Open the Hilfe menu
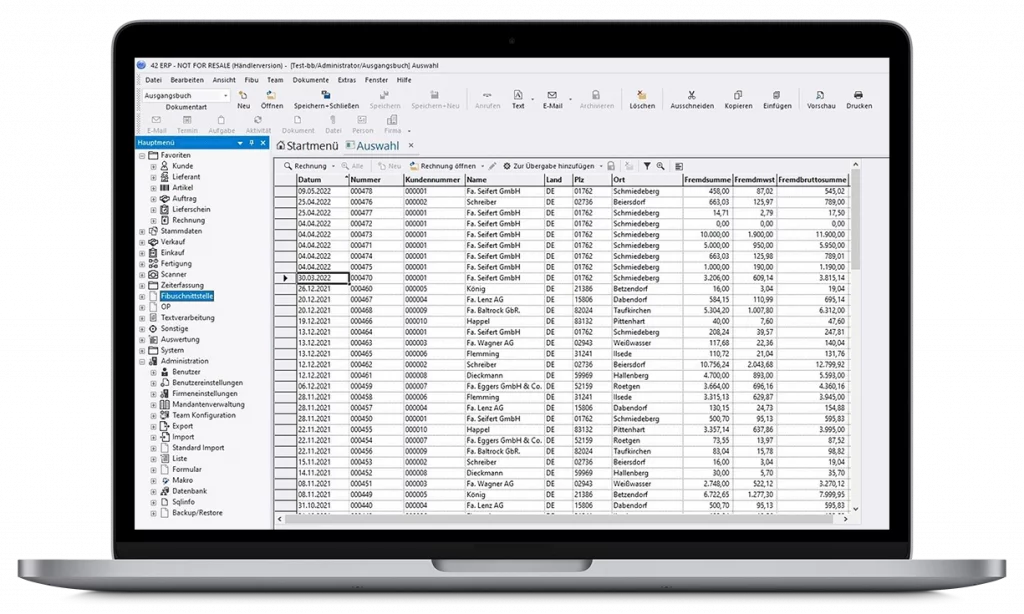The height and width of the screenshot is (614, 1024). 404,80
